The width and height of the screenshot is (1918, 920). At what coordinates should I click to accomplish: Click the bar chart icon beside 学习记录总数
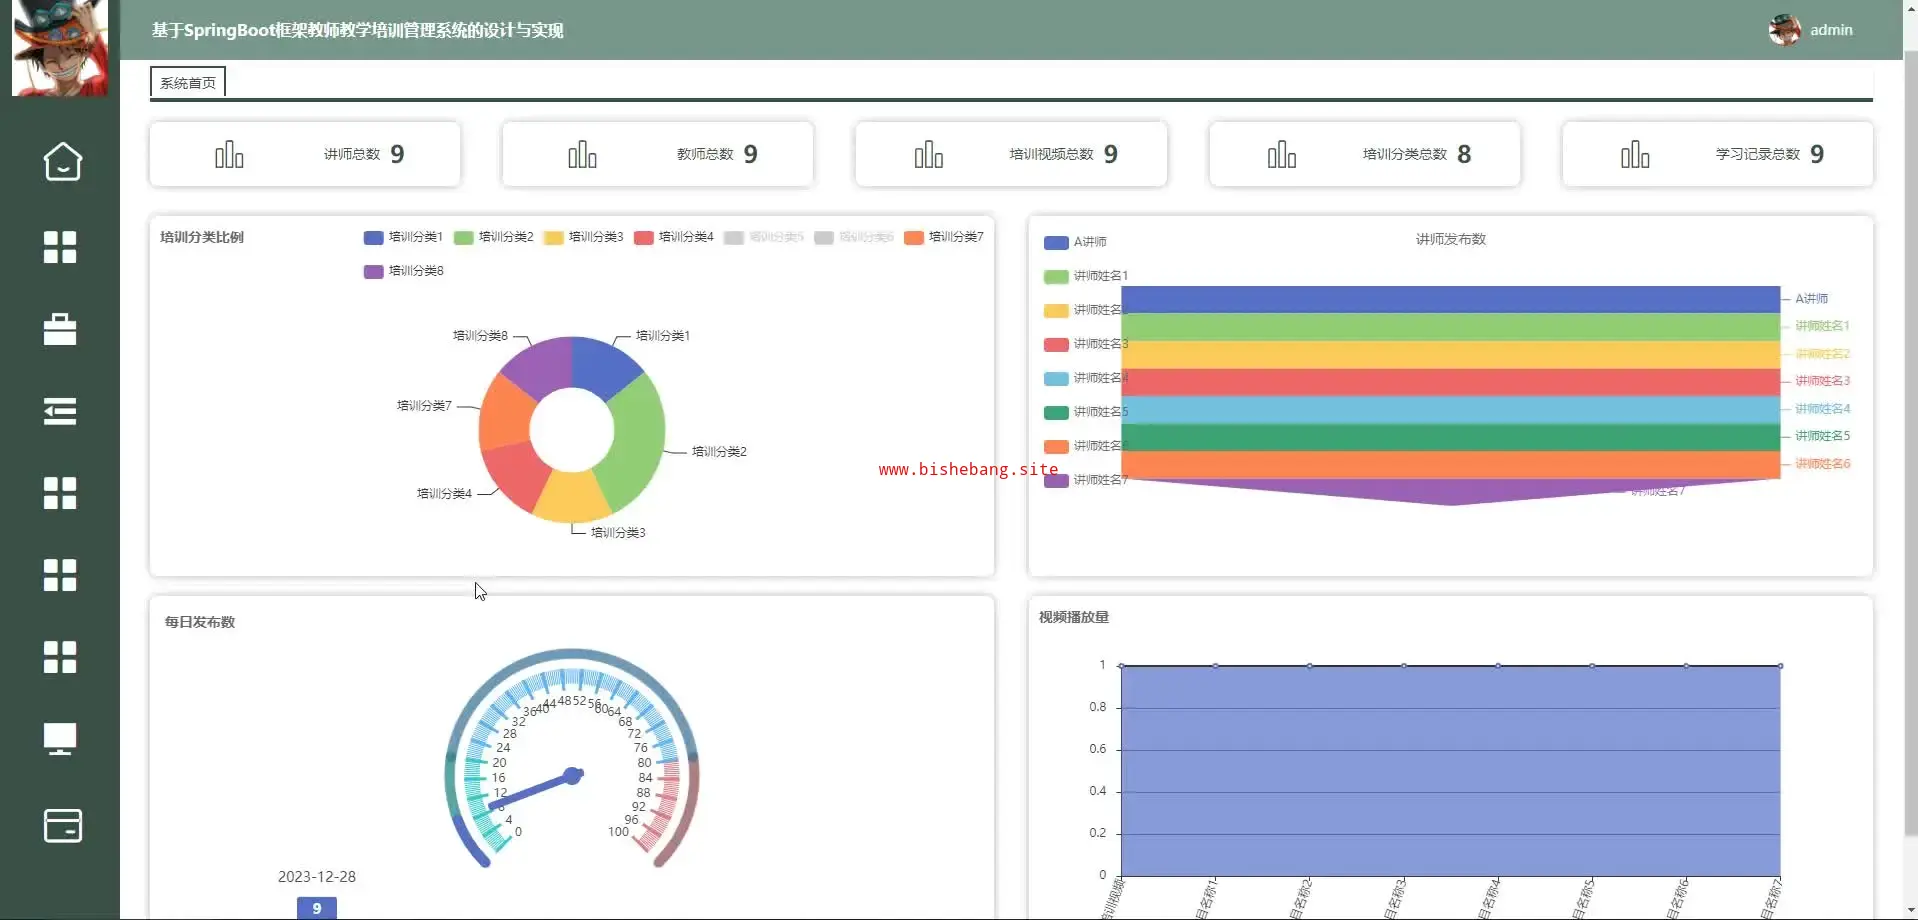click(1634, 155)
